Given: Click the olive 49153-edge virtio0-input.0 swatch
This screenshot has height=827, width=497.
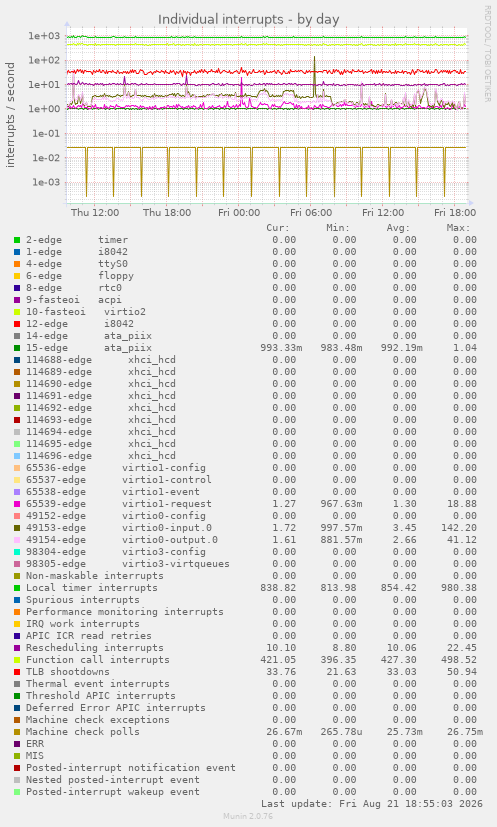Looking at the screenshot, I should coord(17,528).
